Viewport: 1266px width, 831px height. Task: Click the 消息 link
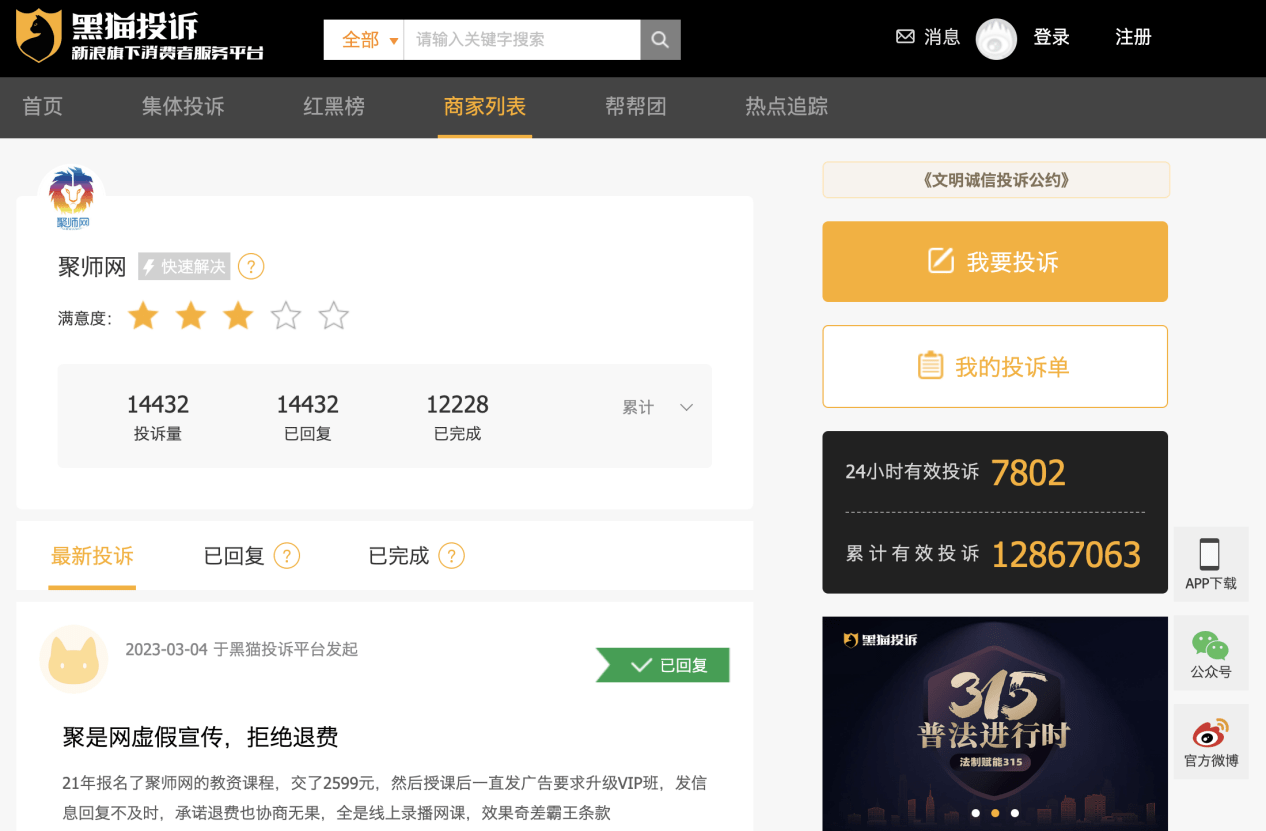click(x=942, y=37)
